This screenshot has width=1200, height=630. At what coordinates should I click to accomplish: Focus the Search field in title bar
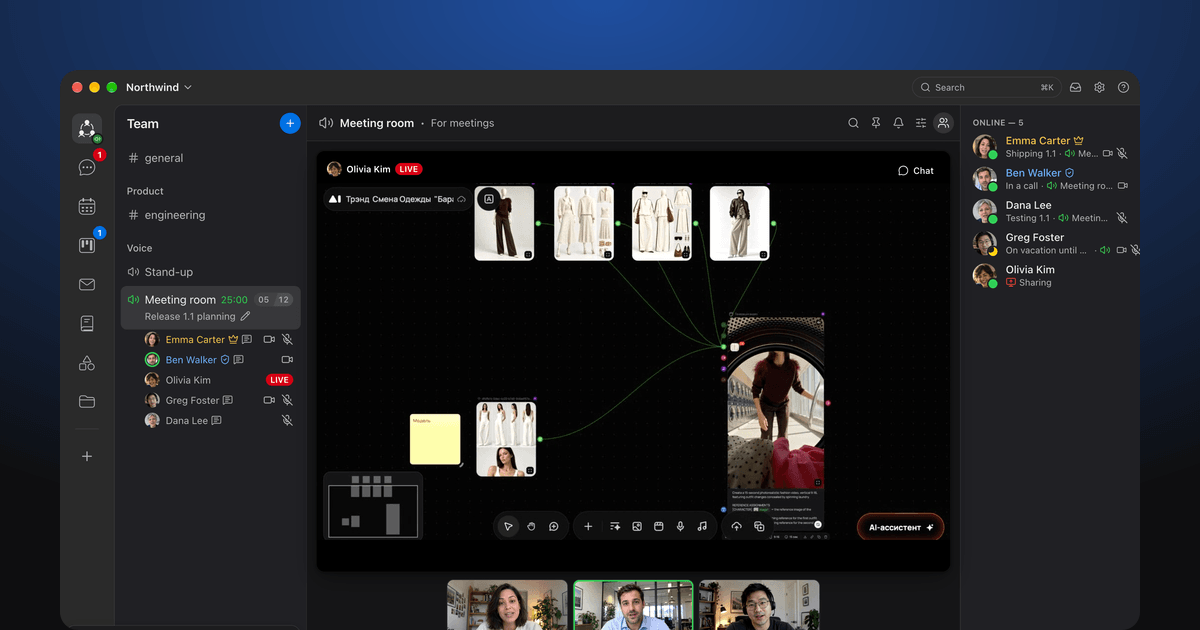pos(986,87)
